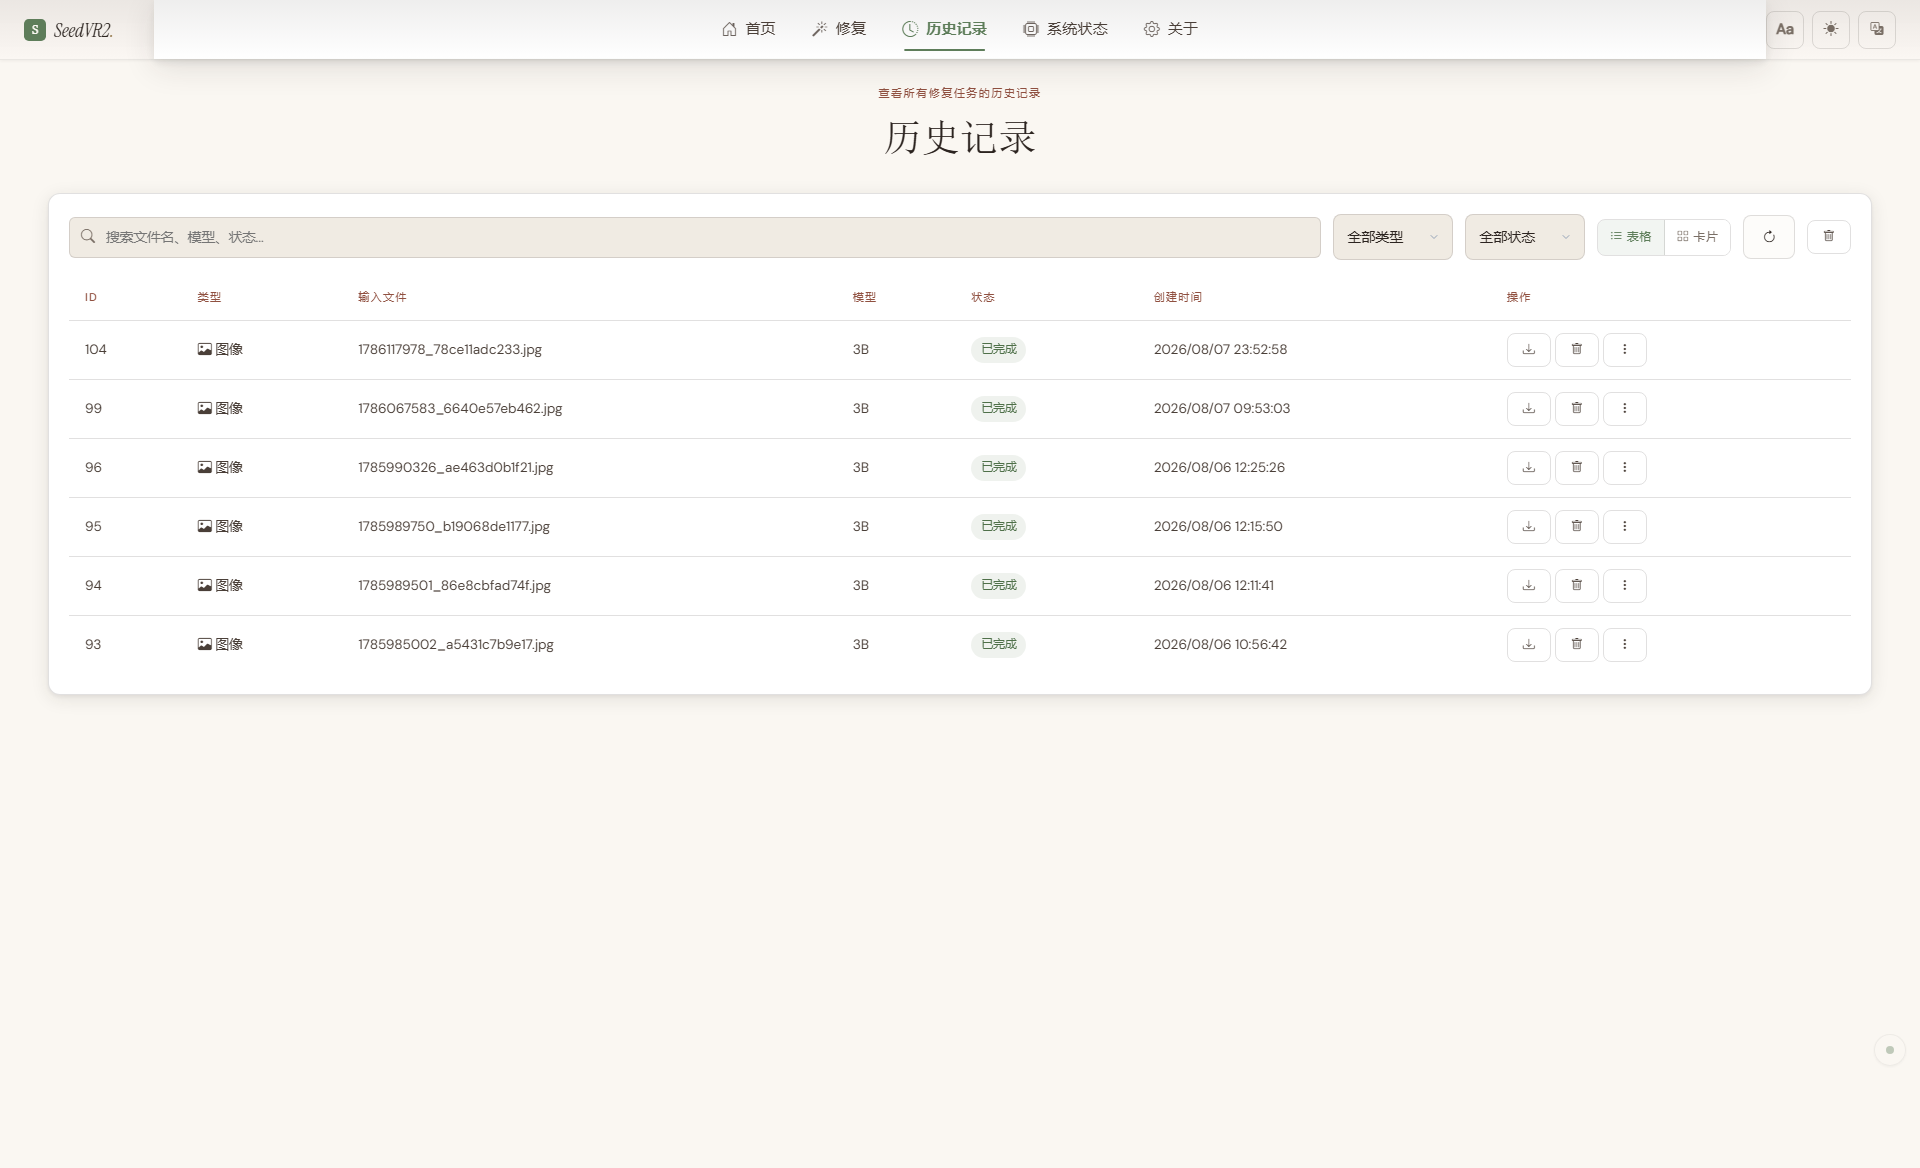Download result for task ID 93
The image size is (1920, 1168).
(x=1528, y=645)
